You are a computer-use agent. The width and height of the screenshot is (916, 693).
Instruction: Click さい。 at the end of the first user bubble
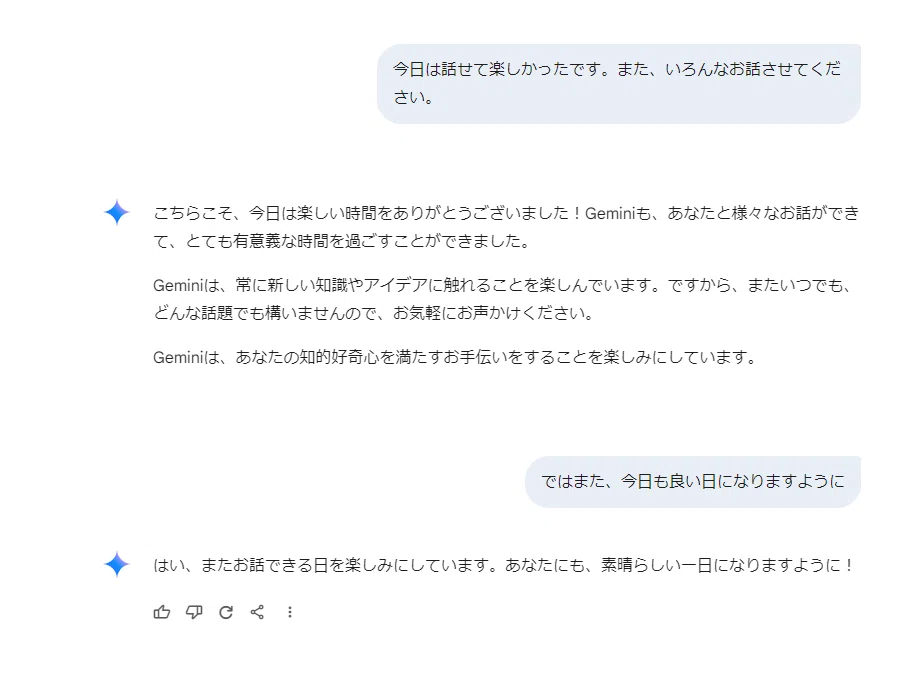(414, 97)
